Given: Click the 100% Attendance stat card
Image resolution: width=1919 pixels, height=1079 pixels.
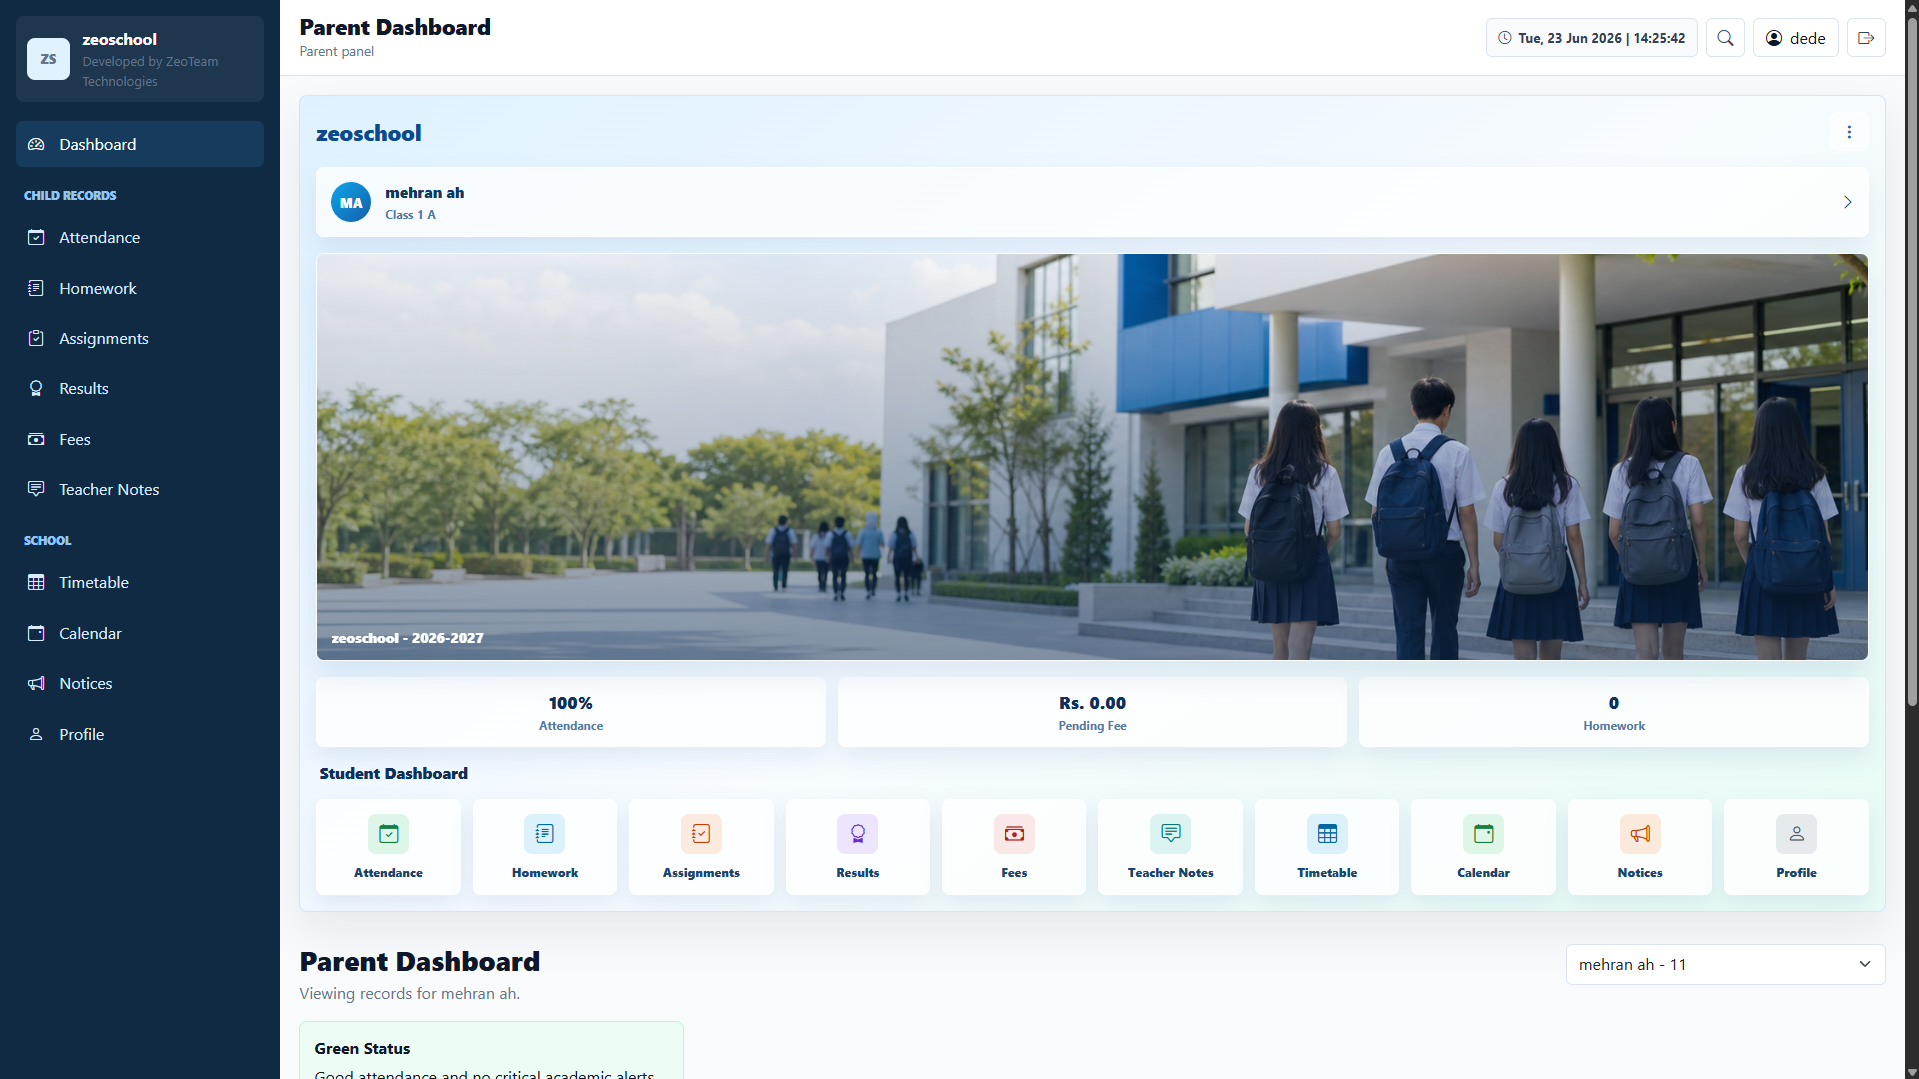Looking at the screenshot, I should (571, 712).
